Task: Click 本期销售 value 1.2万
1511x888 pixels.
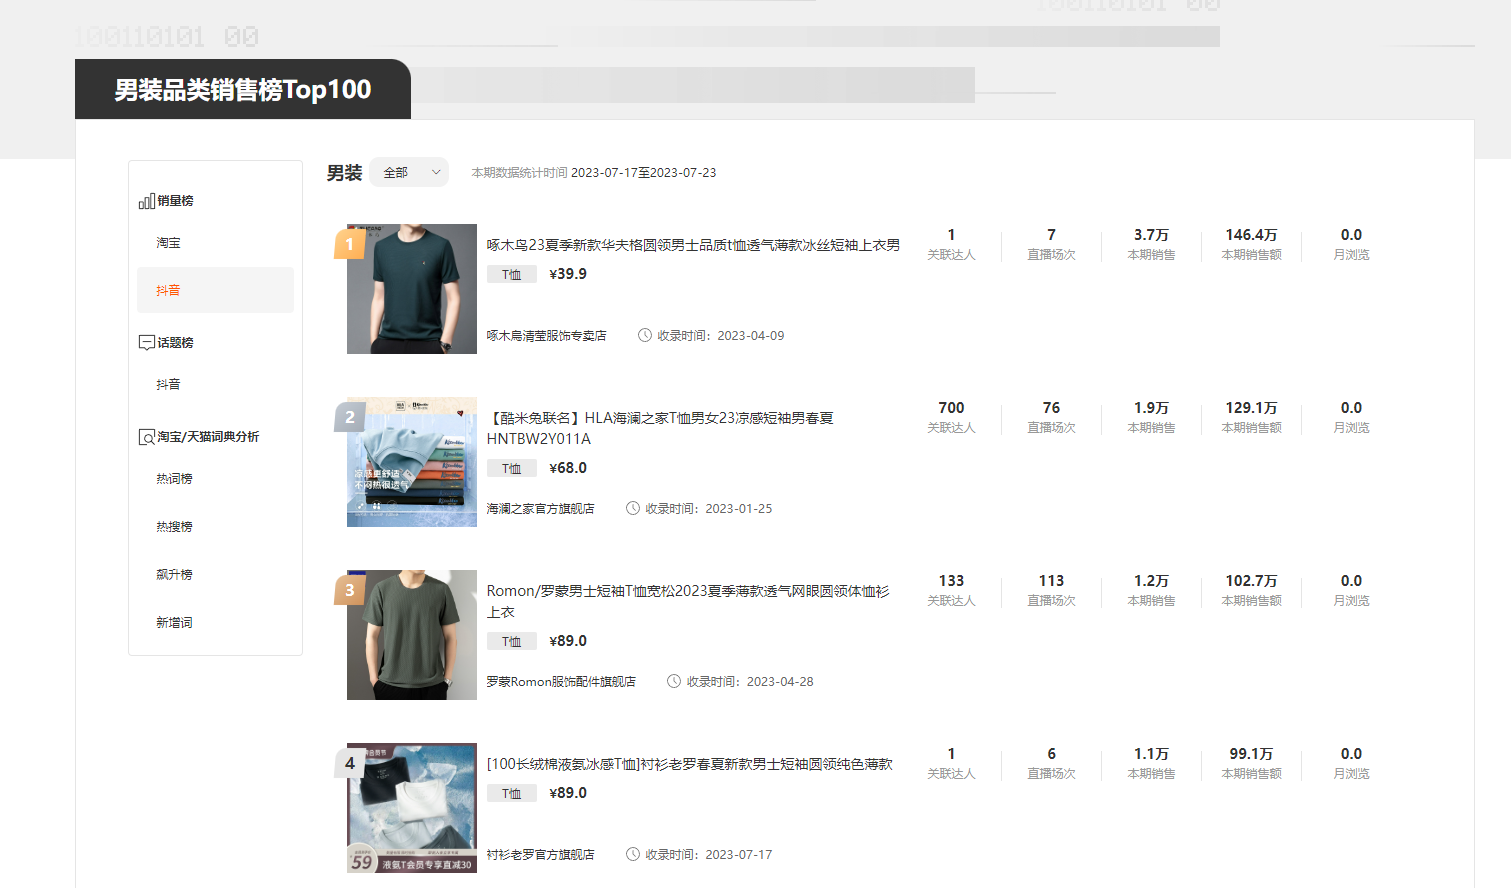Action: click(x=1151, y=581)
